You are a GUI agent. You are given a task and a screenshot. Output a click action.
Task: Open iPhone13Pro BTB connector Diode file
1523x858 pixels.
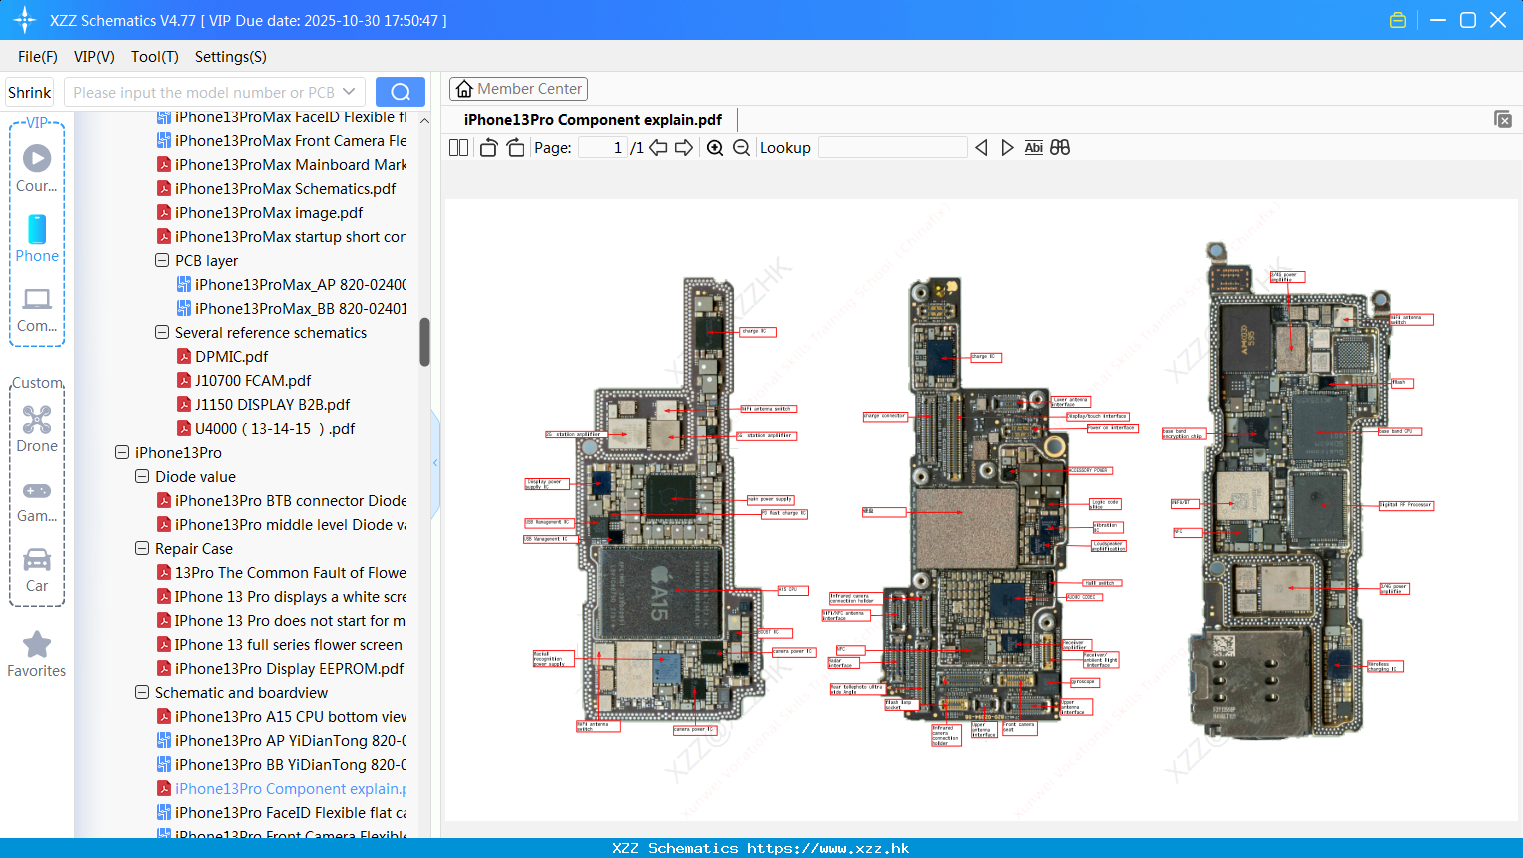click(290, 500)
